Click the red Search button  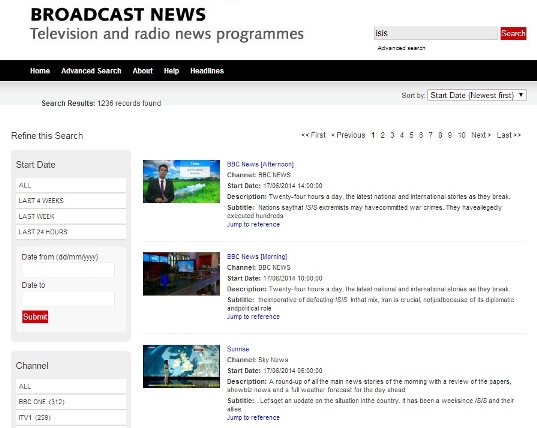pyautogui.click(x=513, y=34)
